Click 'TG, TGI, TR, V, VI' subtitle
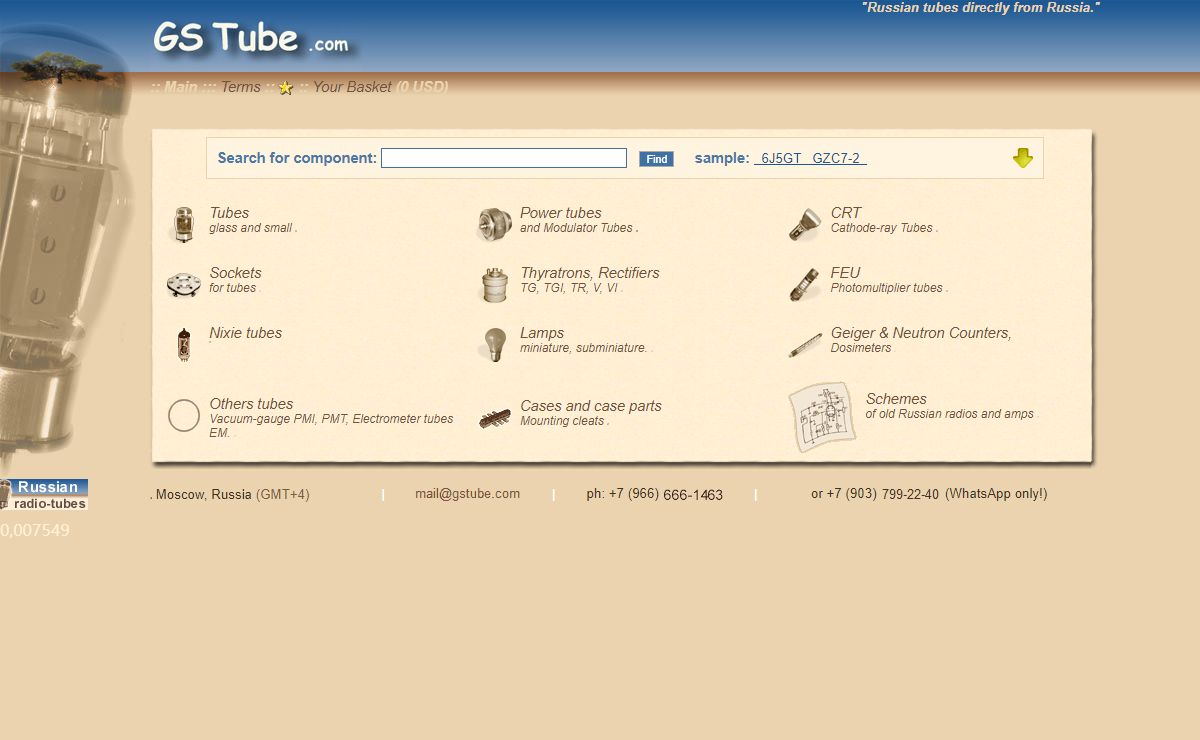 [570, 288]
